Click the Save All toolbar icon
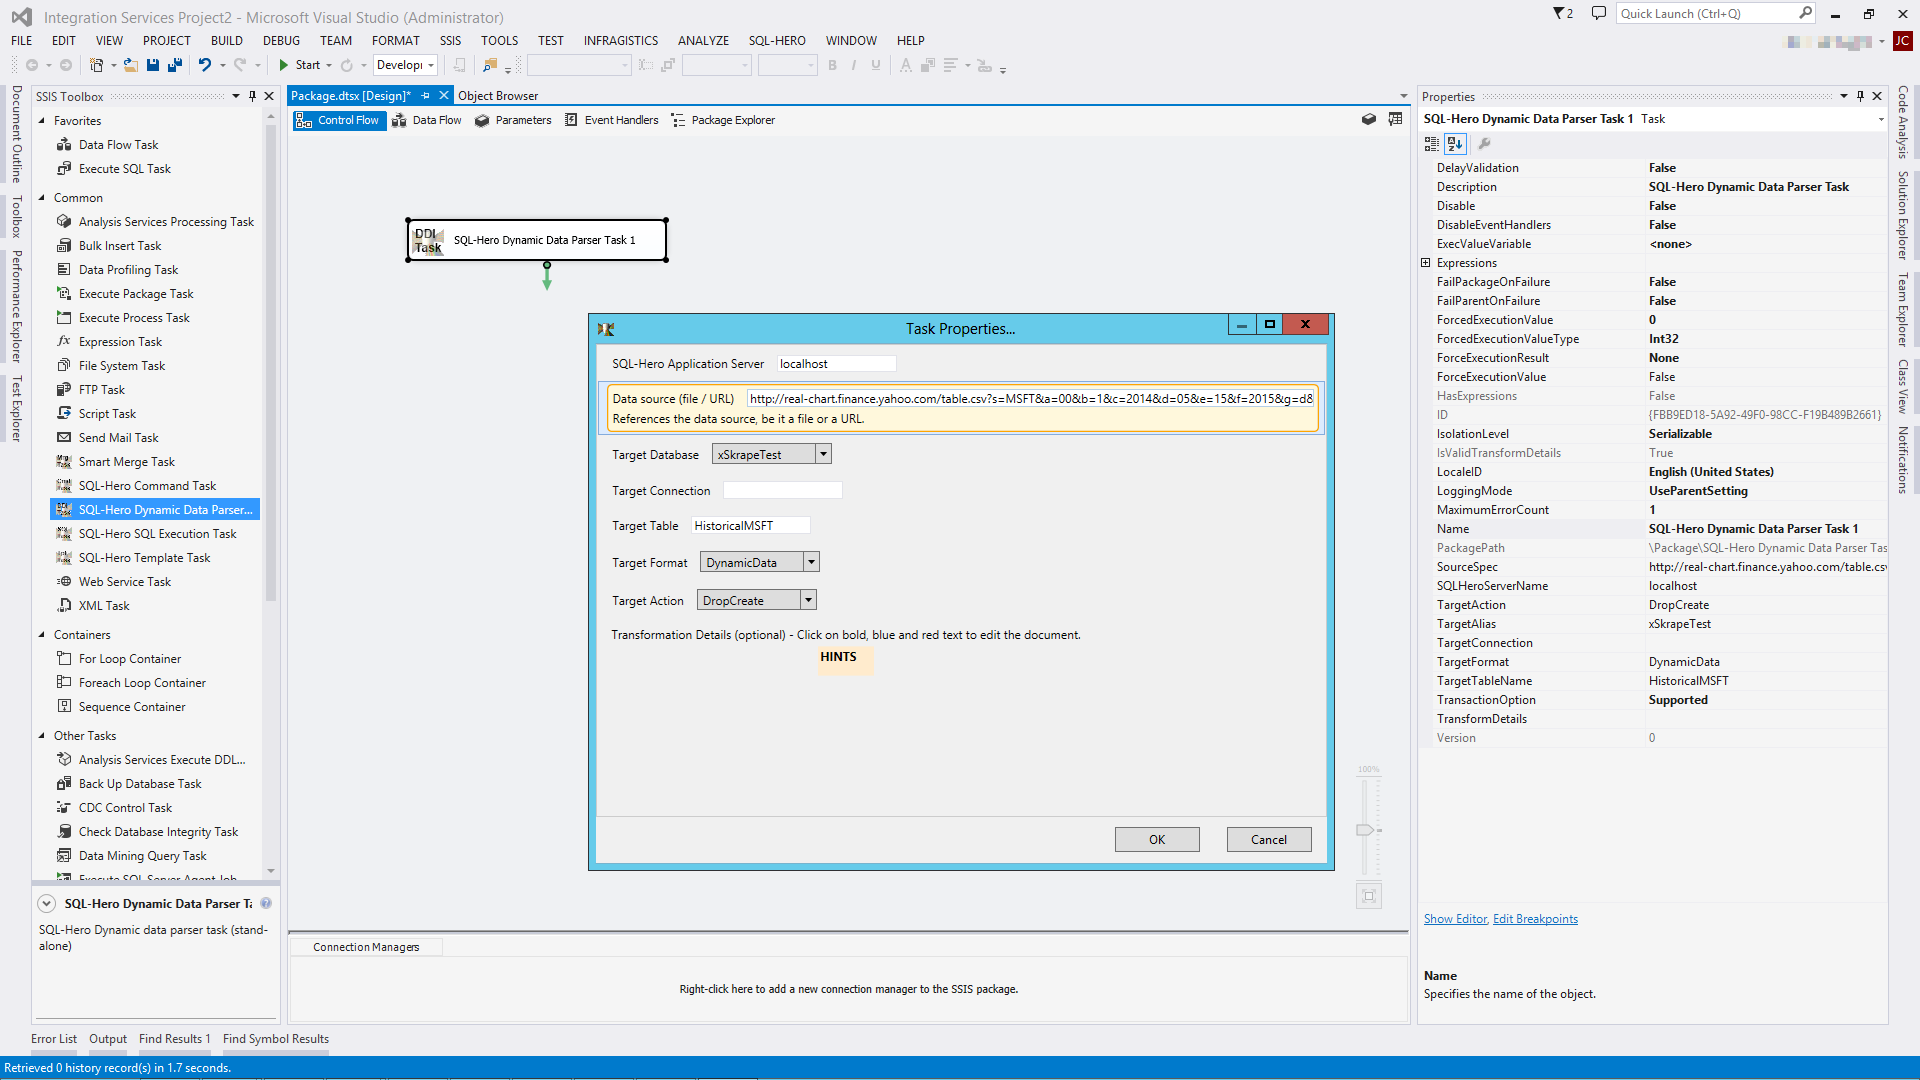The height and width of the screenshot is (1080, 1920). pos(175,65)
